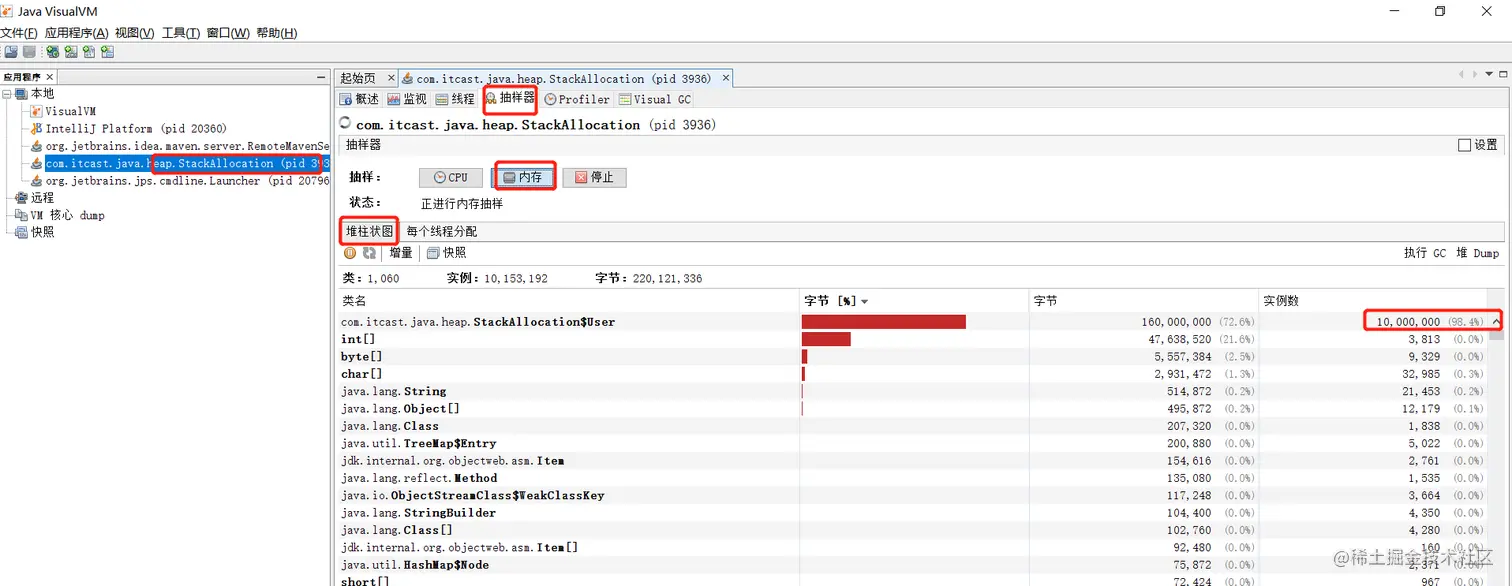Switch to the 线程 tab
Image resolution: width=1512 pixels, height=586 pixels.
point(455,99)
